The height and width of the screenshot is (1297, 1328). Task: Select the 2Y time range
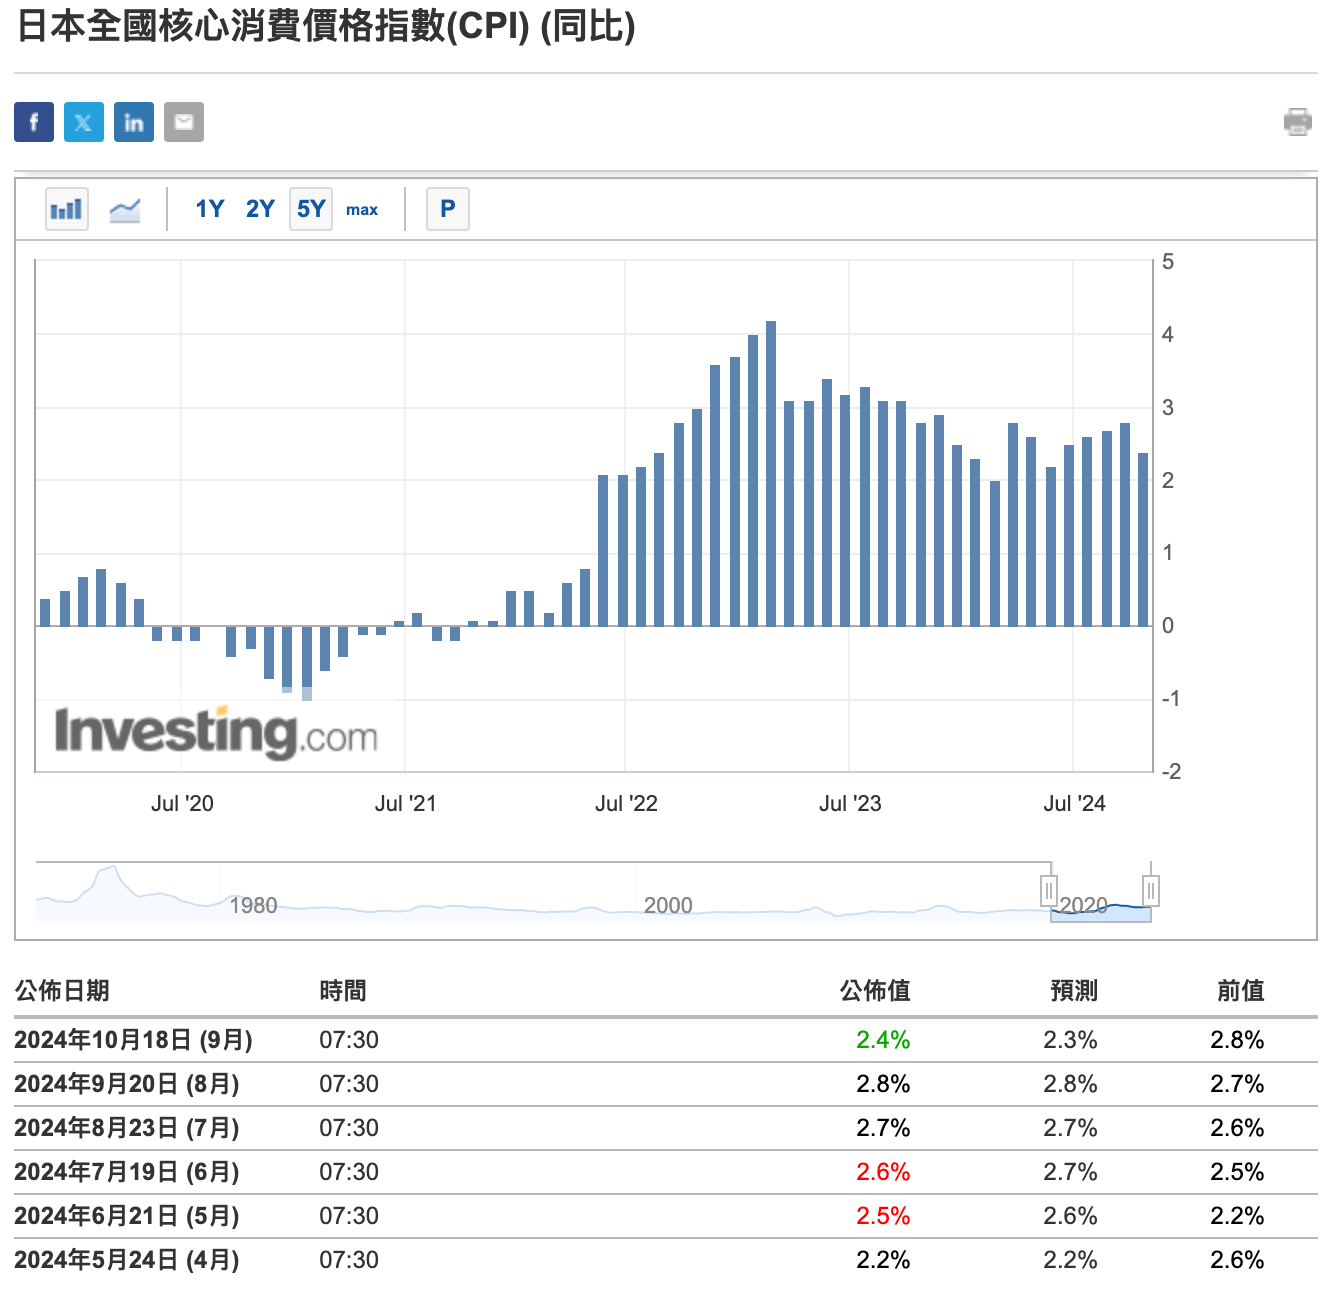tap(260, 209)
